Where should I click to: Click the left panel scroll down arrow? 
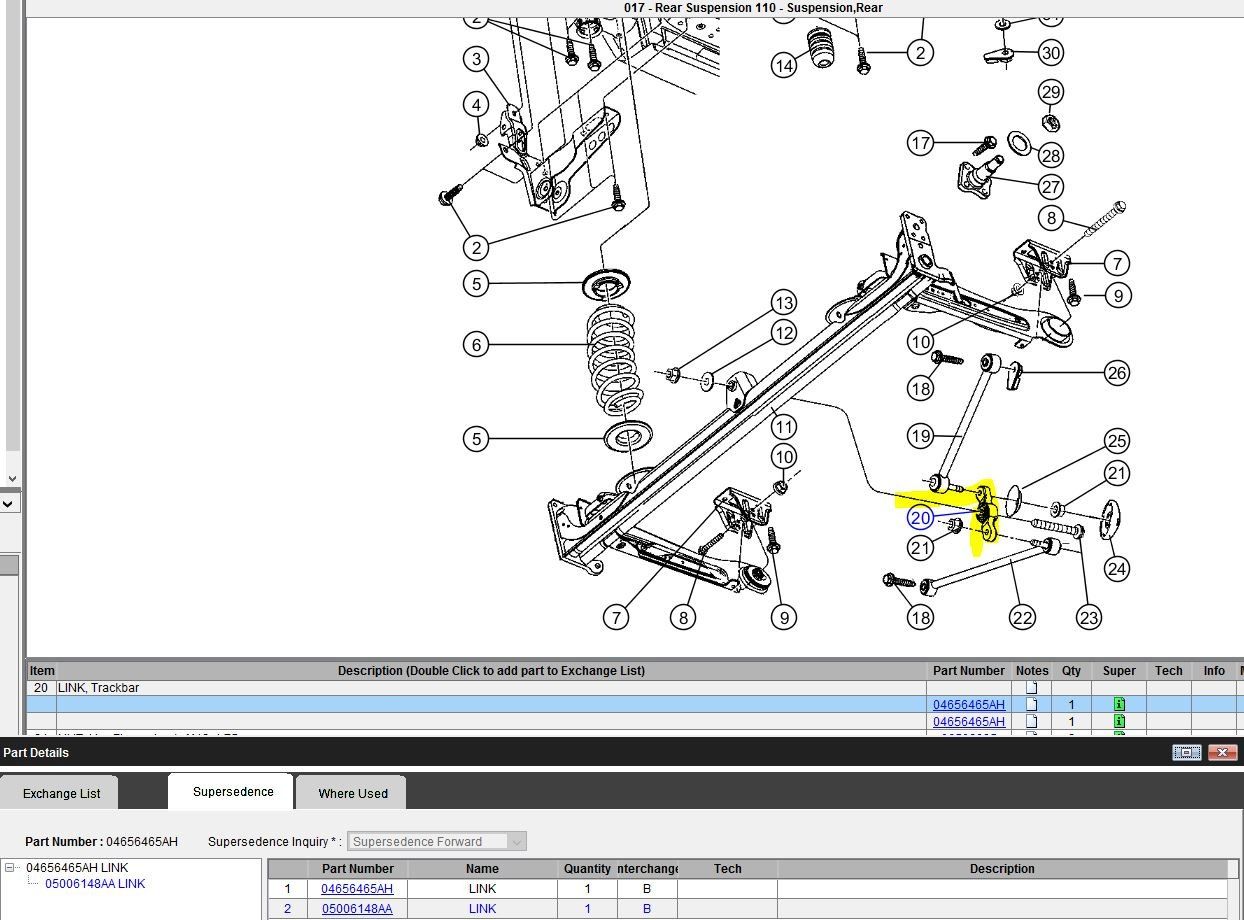[x=11, y=479]
